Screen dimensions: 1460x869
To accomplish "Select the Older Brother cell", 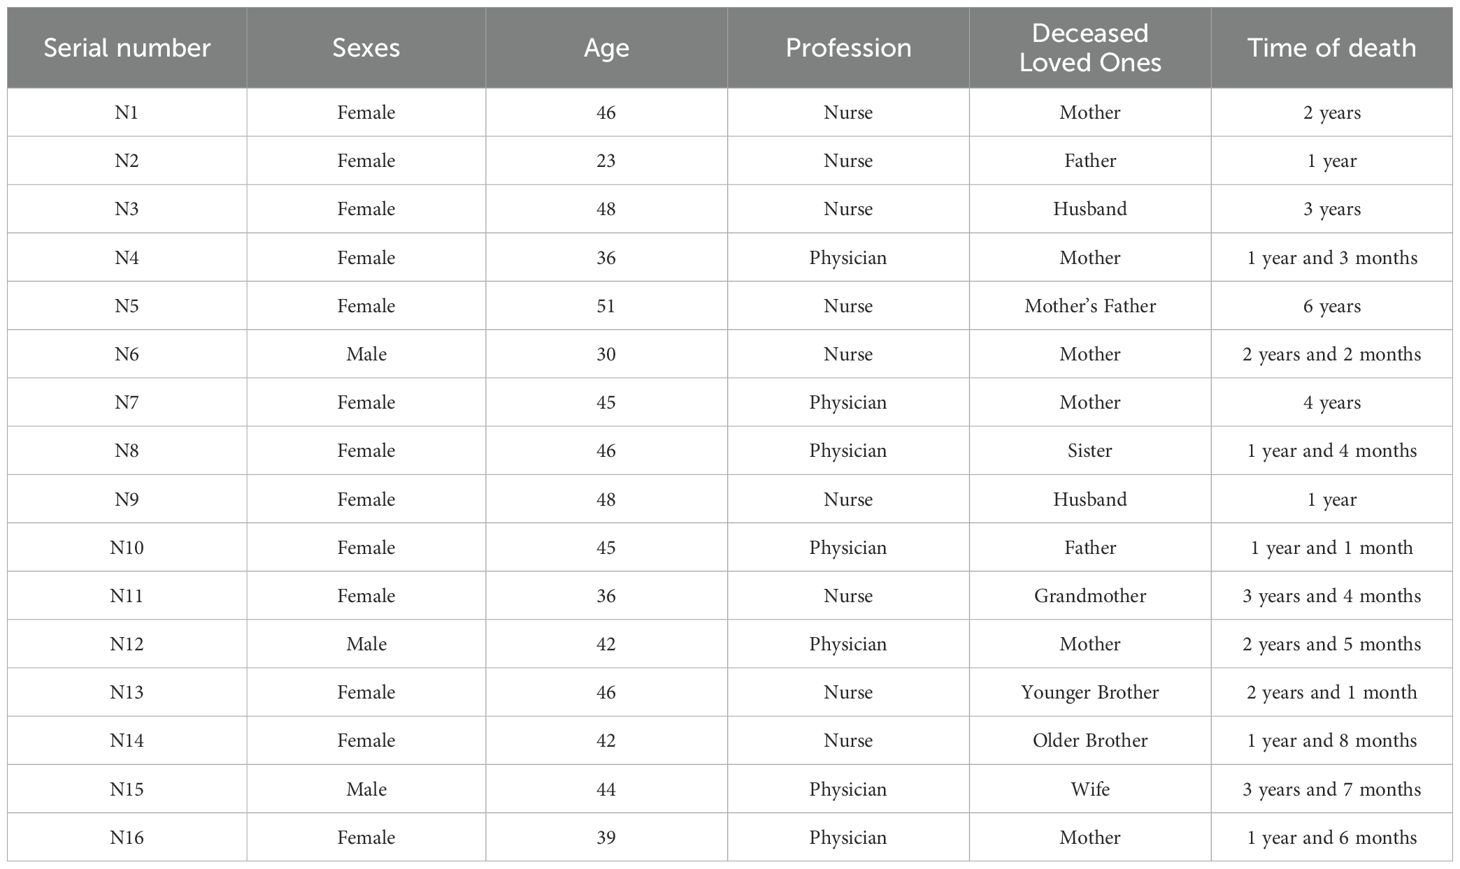I will pyautogui.click(x=1090, y=741).
